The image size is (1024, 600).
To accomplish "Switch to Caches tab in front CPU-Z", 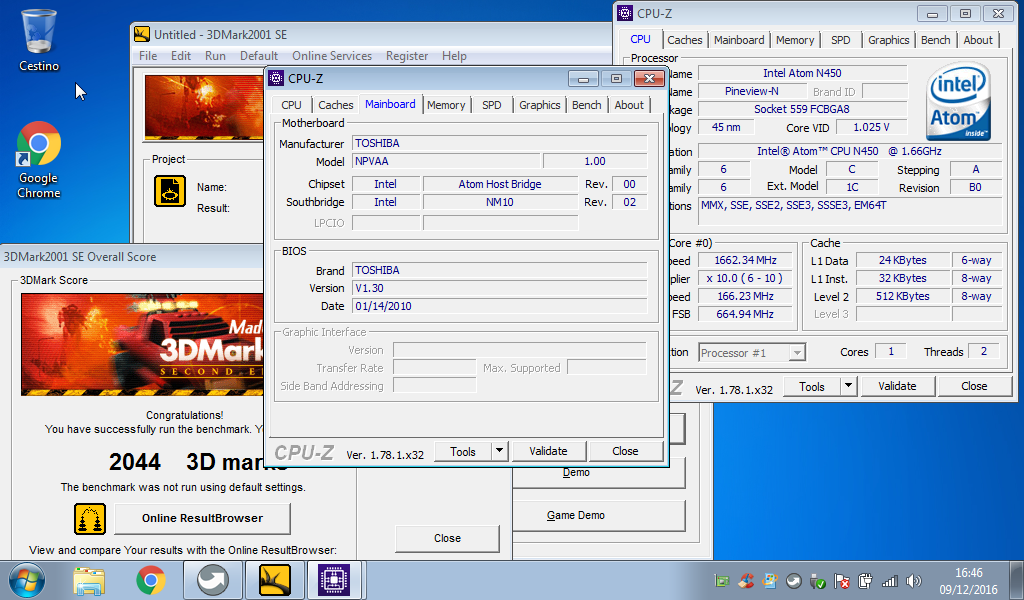I will click(x=336, y=105).
